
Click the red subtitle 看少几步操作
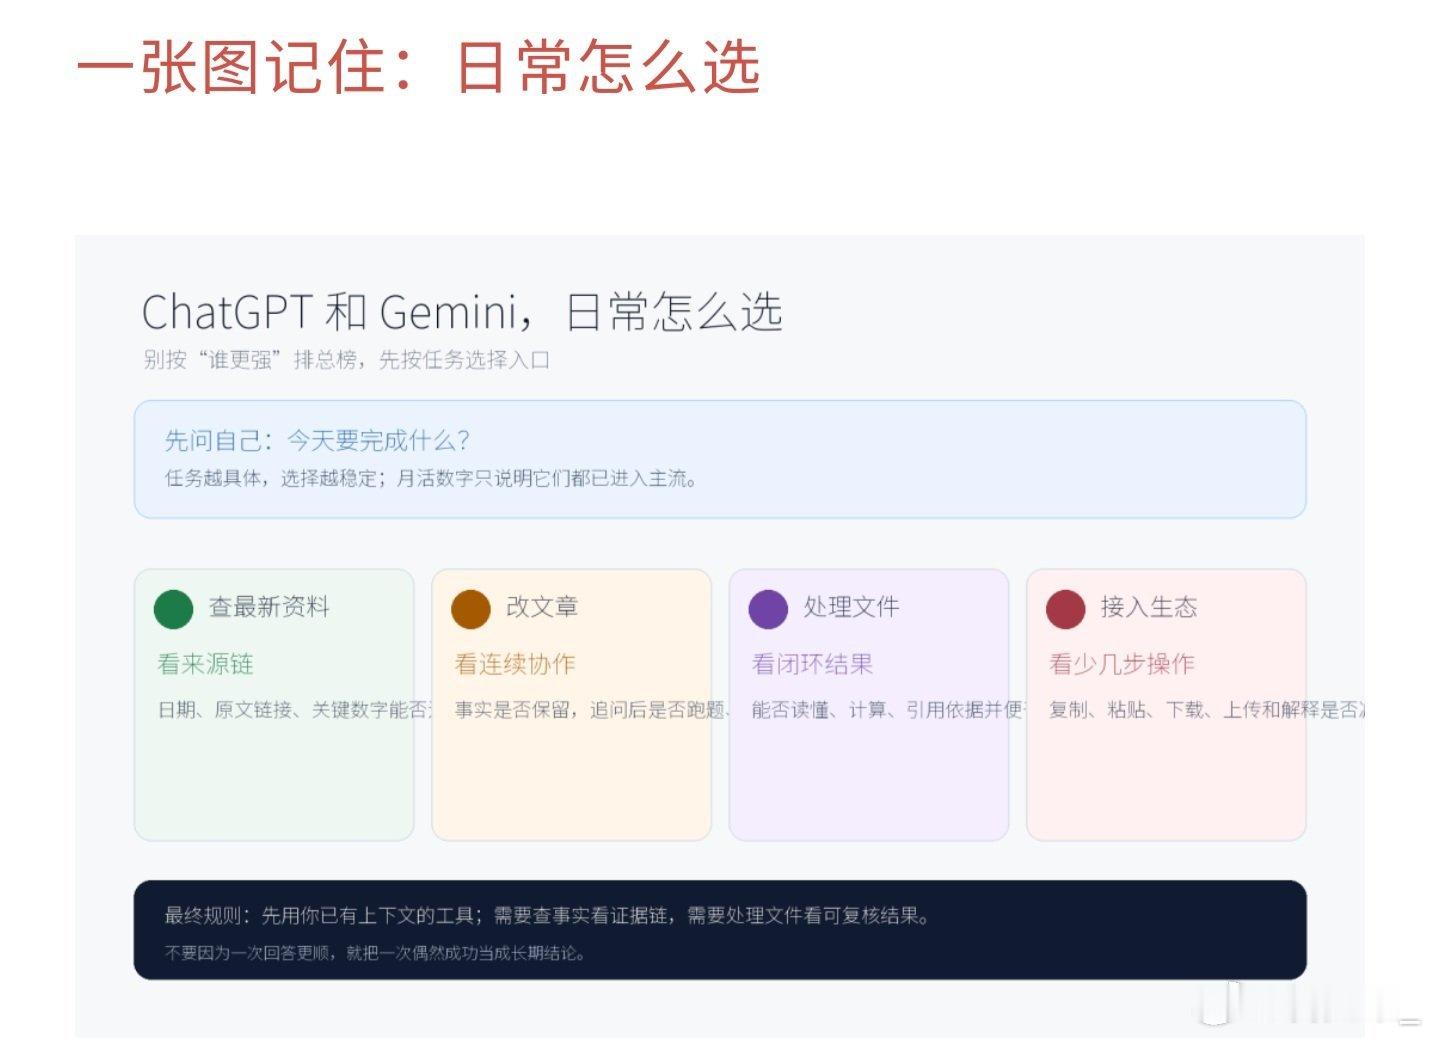(x=1122, y=664)
